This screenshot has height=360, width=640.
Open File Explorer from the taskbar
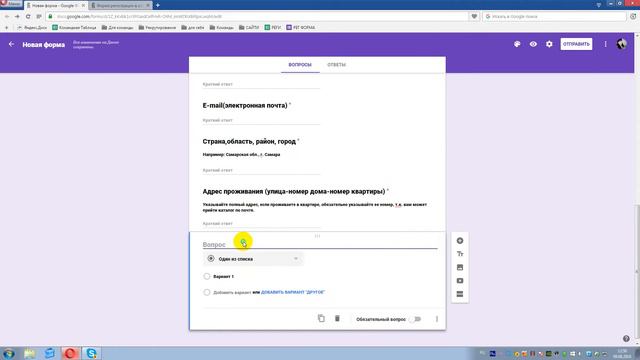pos(29,353)
